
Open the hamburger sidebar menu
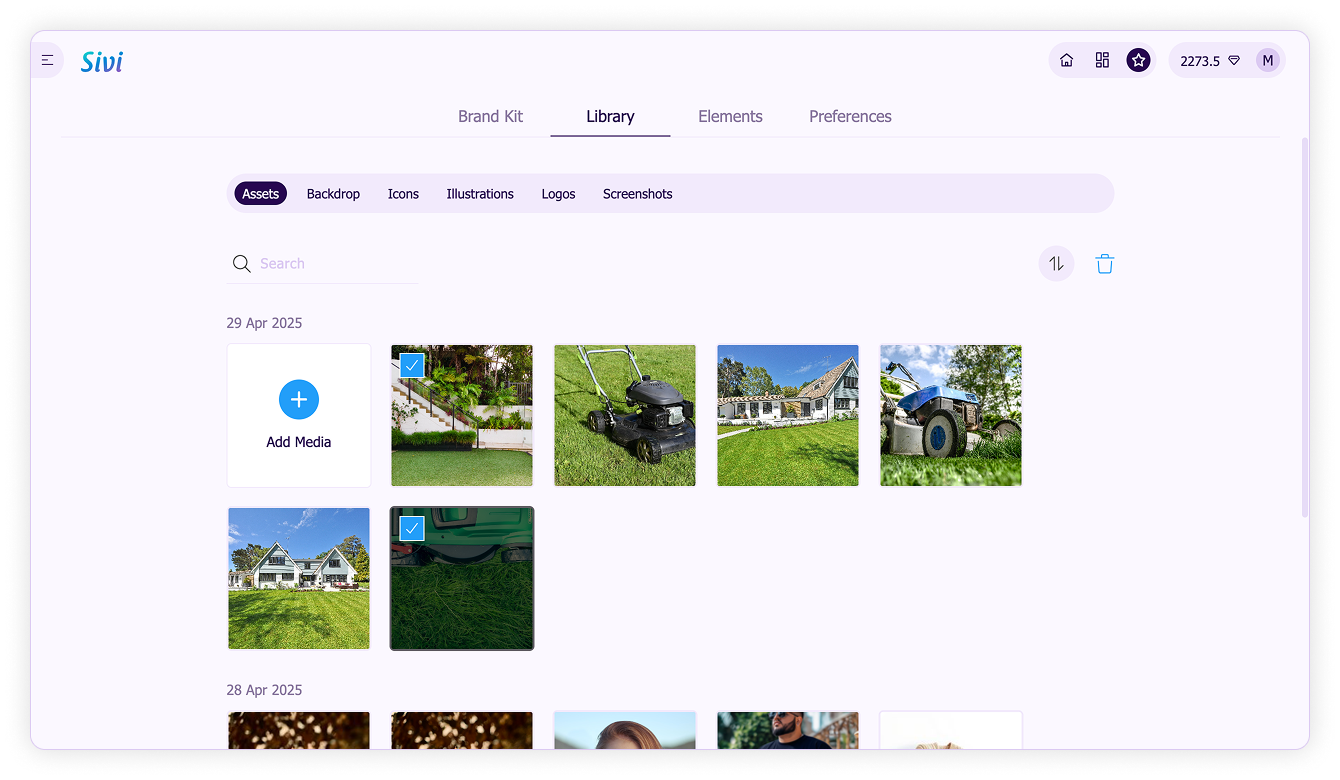[x=47, y=61]
